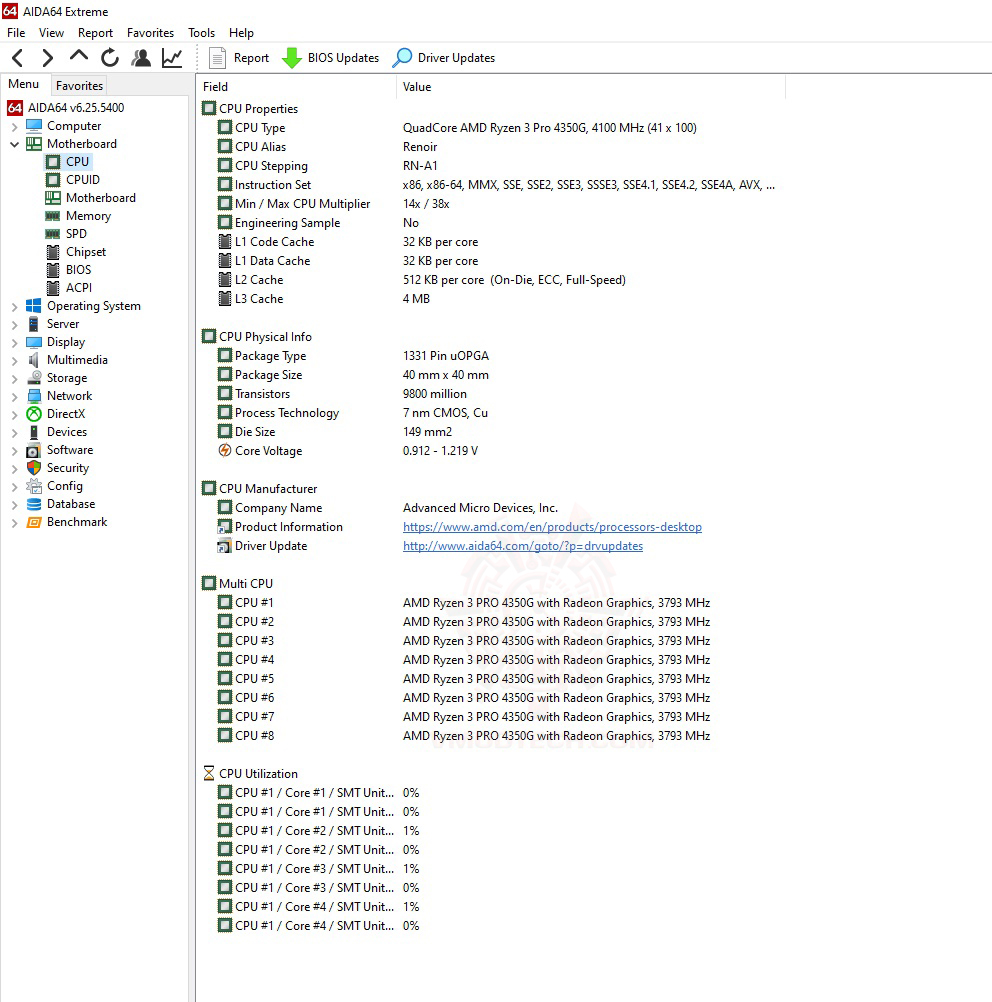Expand the Operating System node
This screenshot has height=1002, width=992.
point(14,307)
